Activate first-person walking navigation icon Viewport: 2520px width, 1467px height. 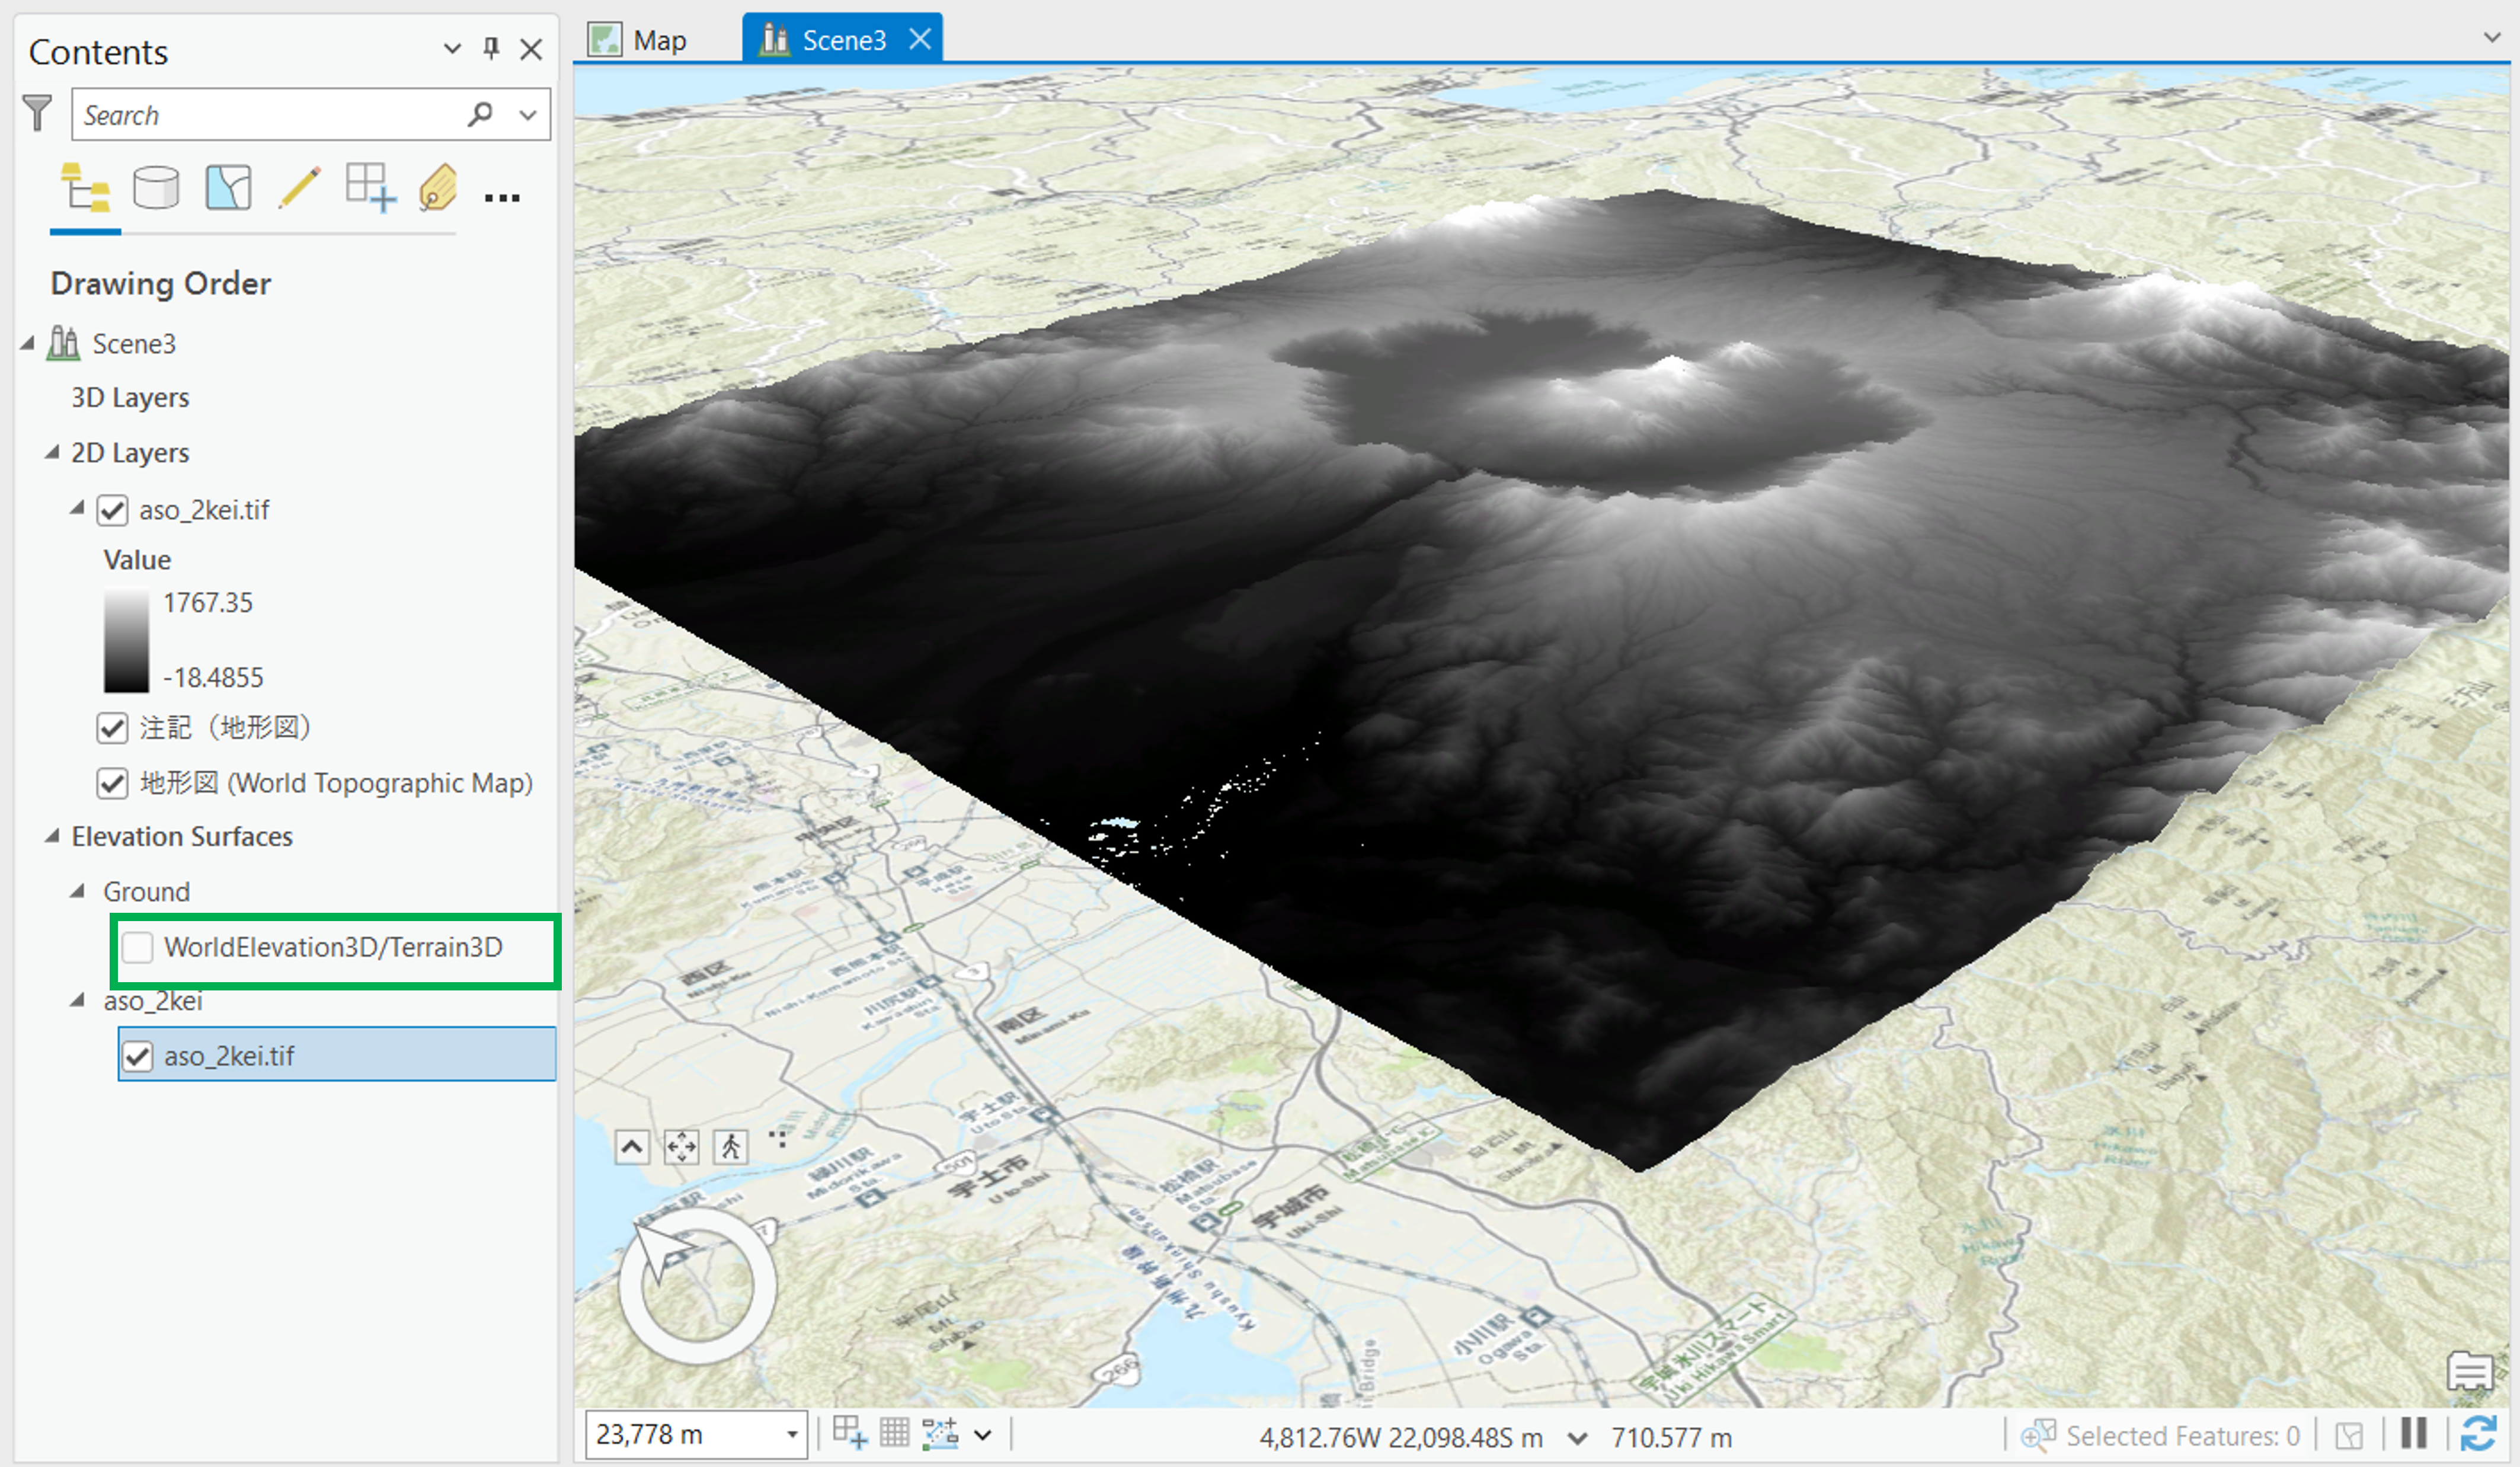pos(731,1147)
